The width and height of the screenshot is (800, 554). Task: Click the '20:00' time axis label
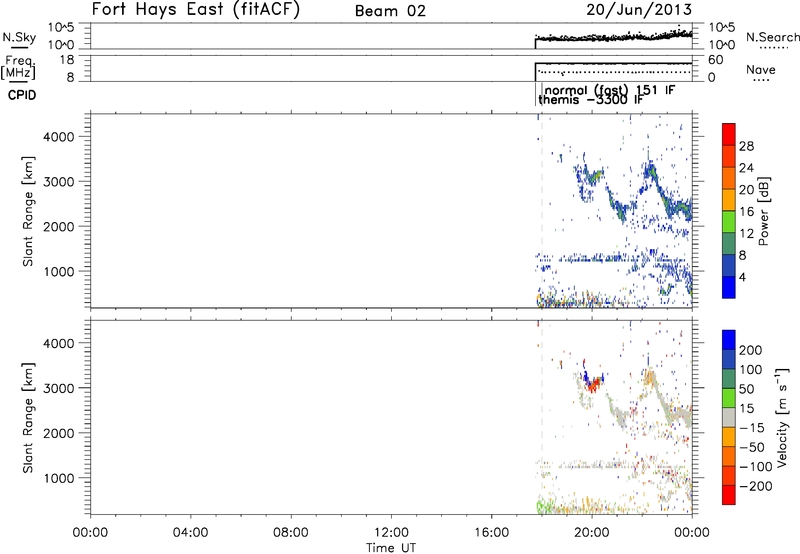coord(591,533)
